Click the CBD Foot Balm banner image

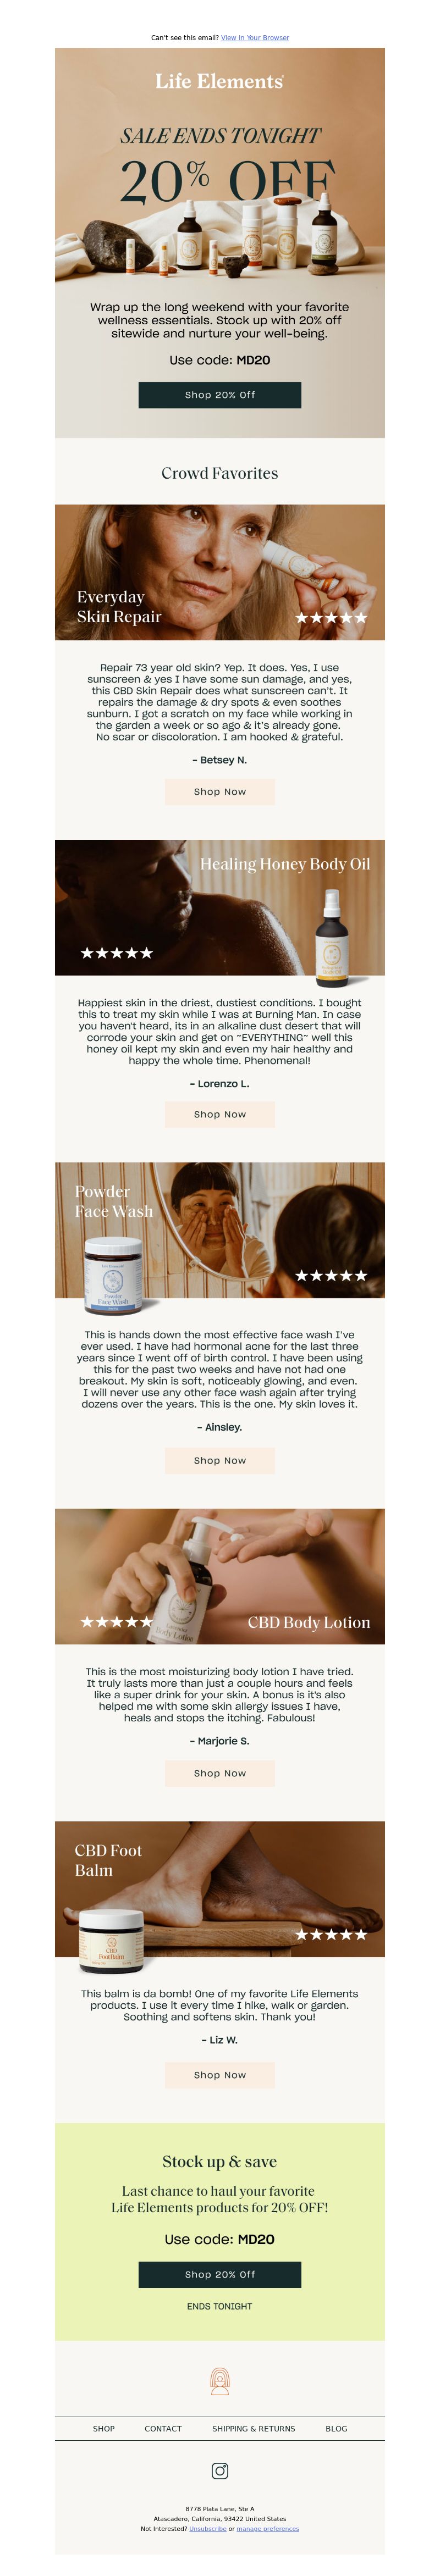coord(220,1889)
